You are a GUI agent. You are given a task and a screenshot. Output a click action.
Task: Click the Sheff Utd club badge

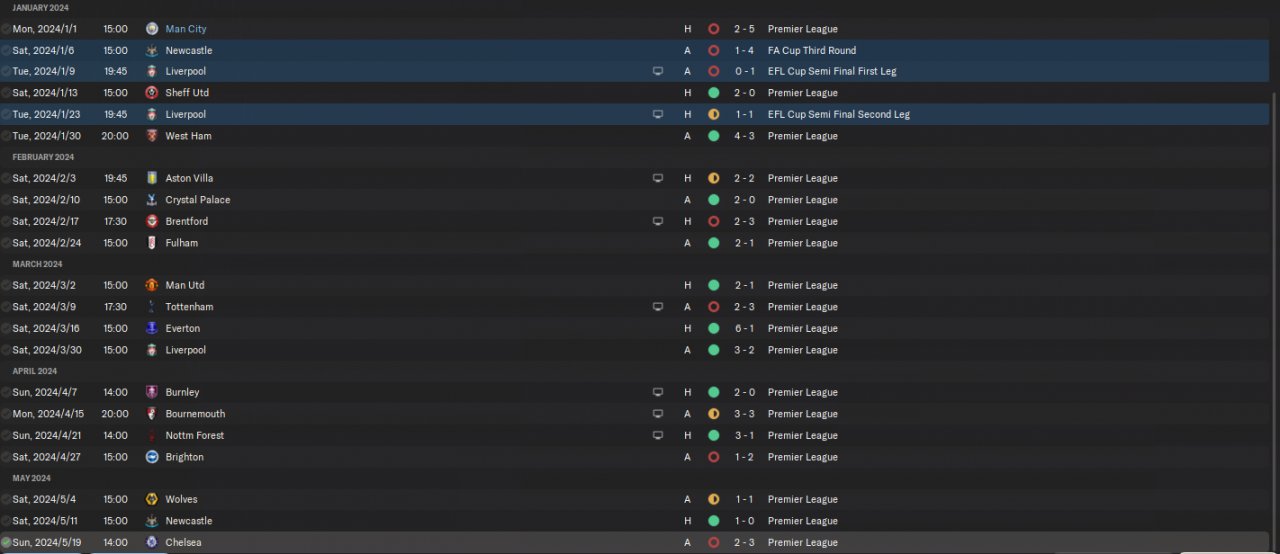tap(151, 93)
